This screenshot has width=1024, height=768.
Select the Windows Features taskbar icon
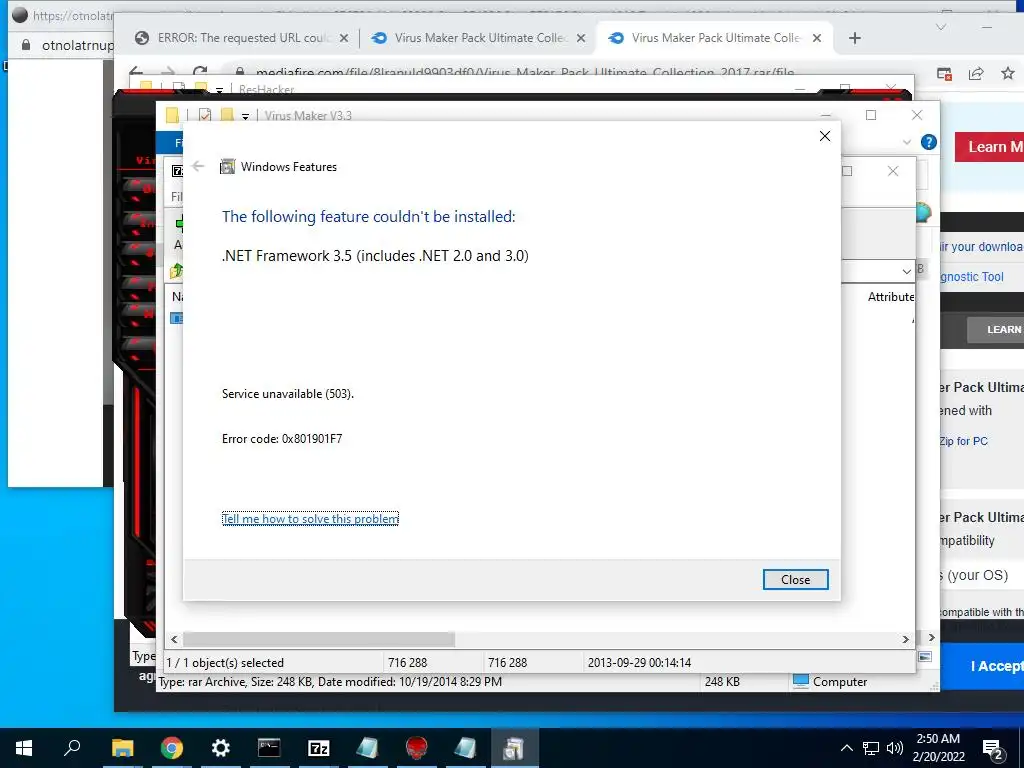click(514, 748)
